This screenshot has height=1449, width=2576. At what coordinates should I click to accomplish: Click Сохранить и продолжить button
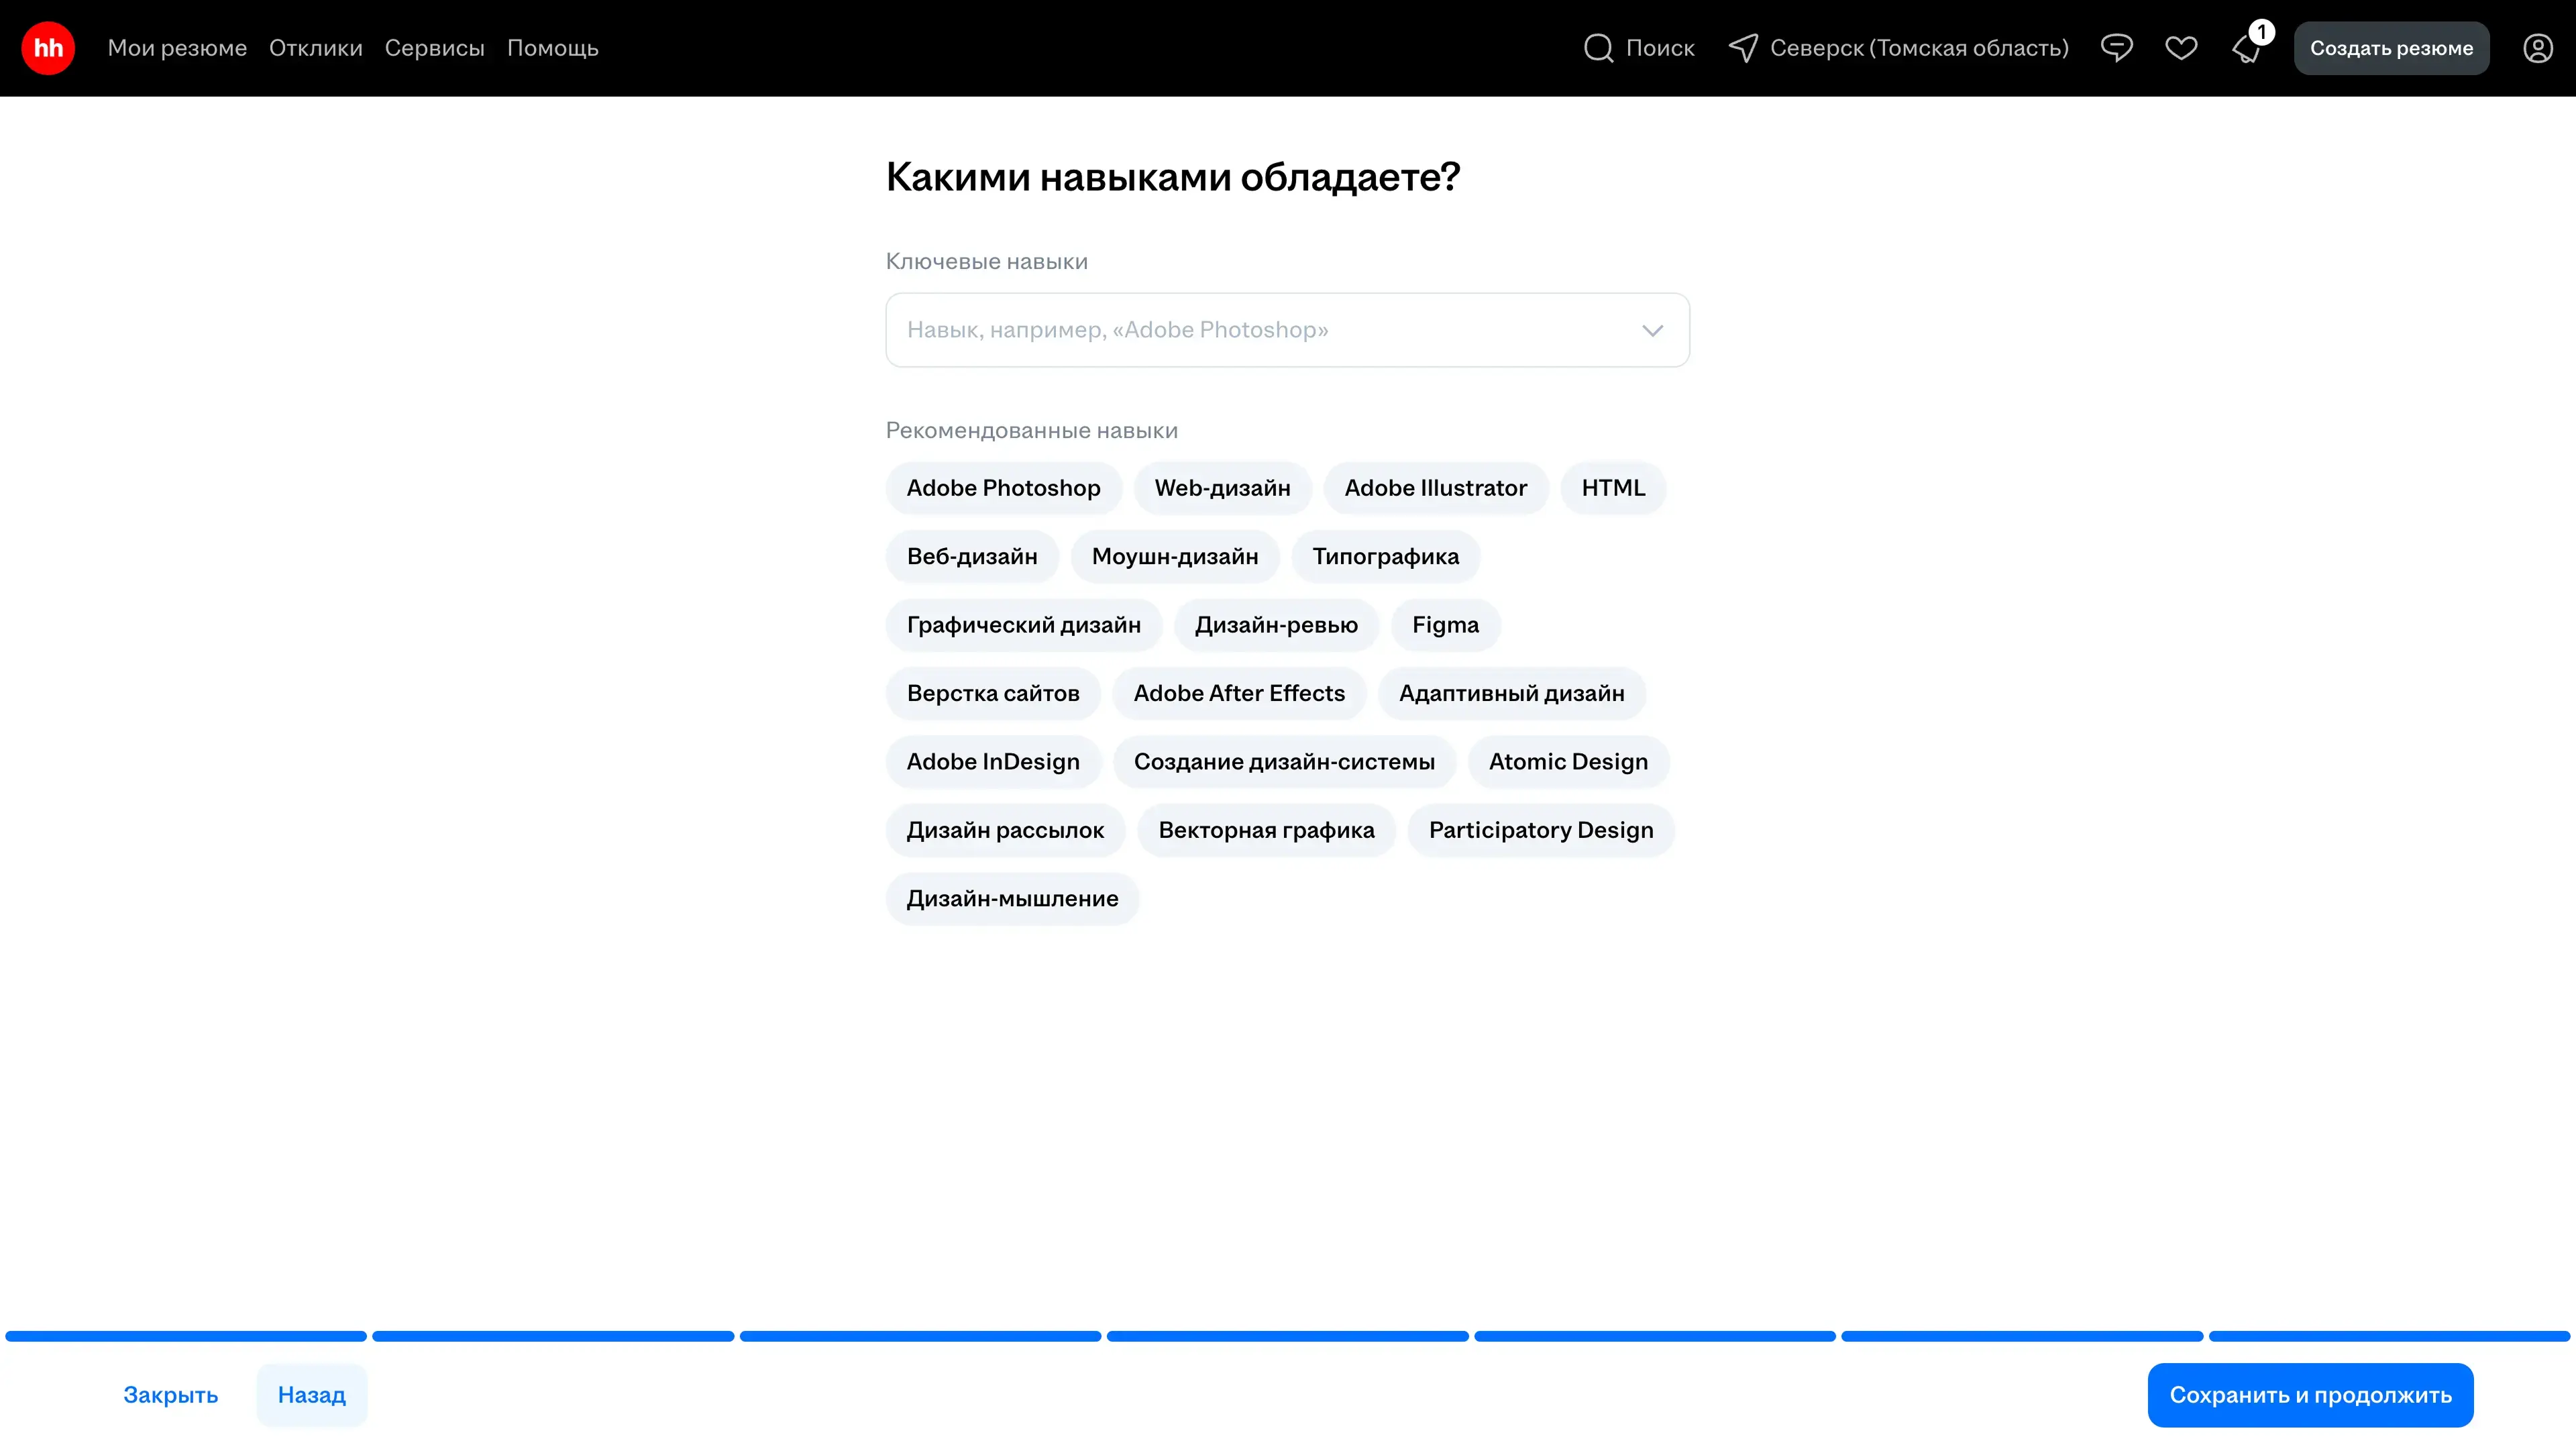coord(2310,1395)
